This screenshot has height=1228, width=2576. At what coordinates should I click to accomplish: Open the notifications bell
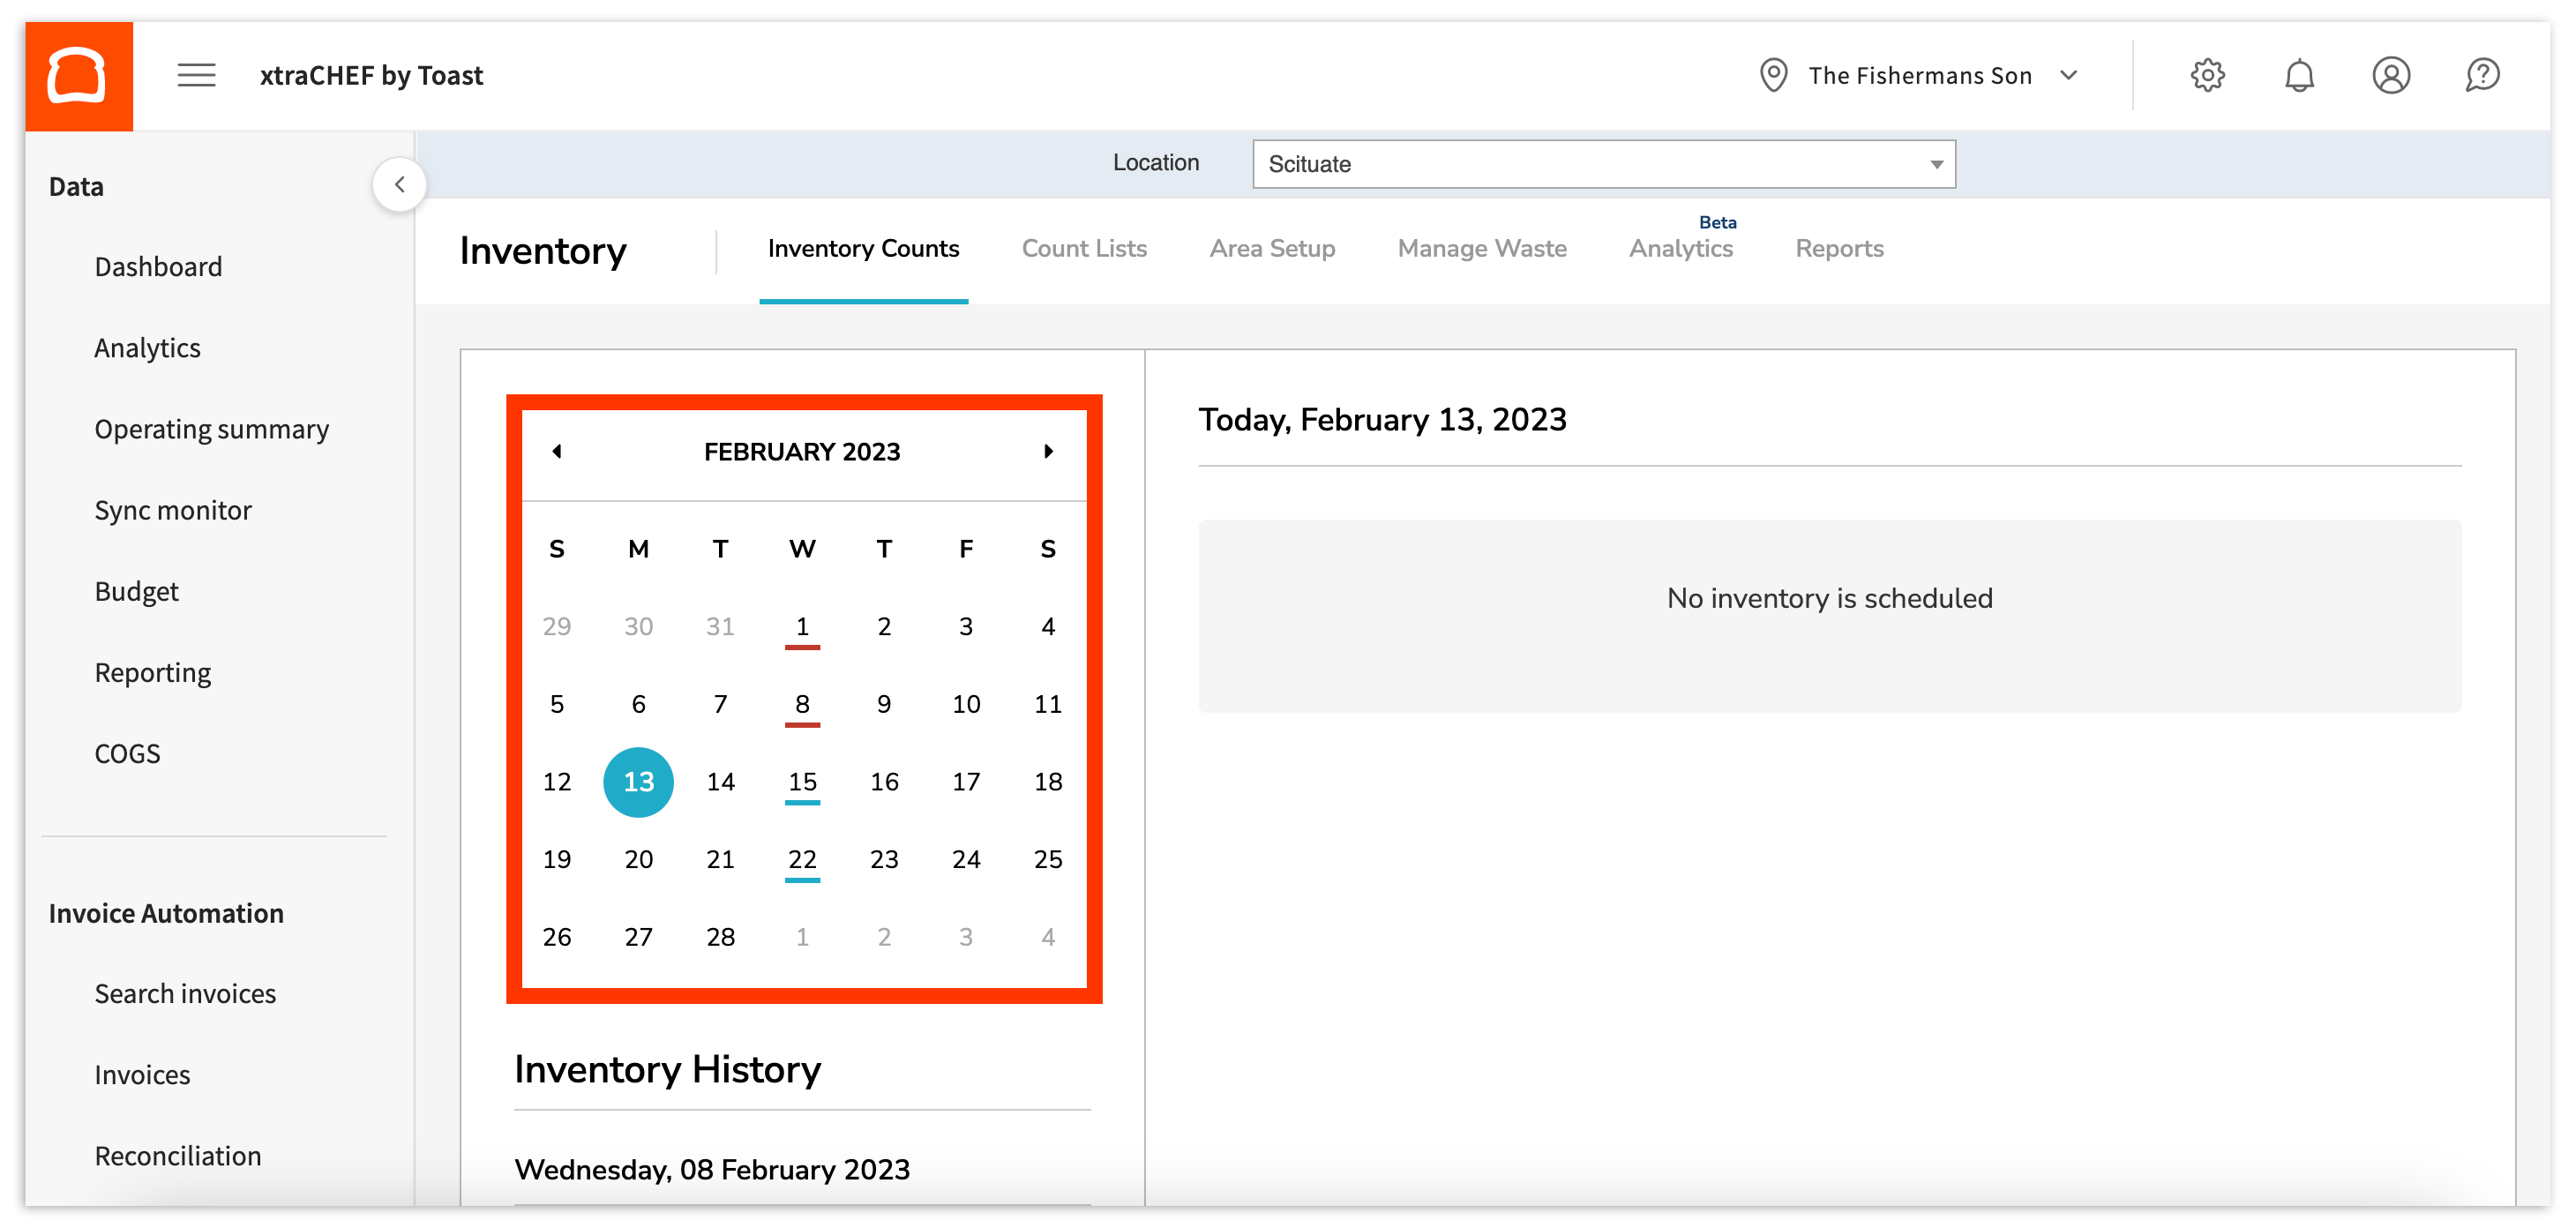point(2299,75)
